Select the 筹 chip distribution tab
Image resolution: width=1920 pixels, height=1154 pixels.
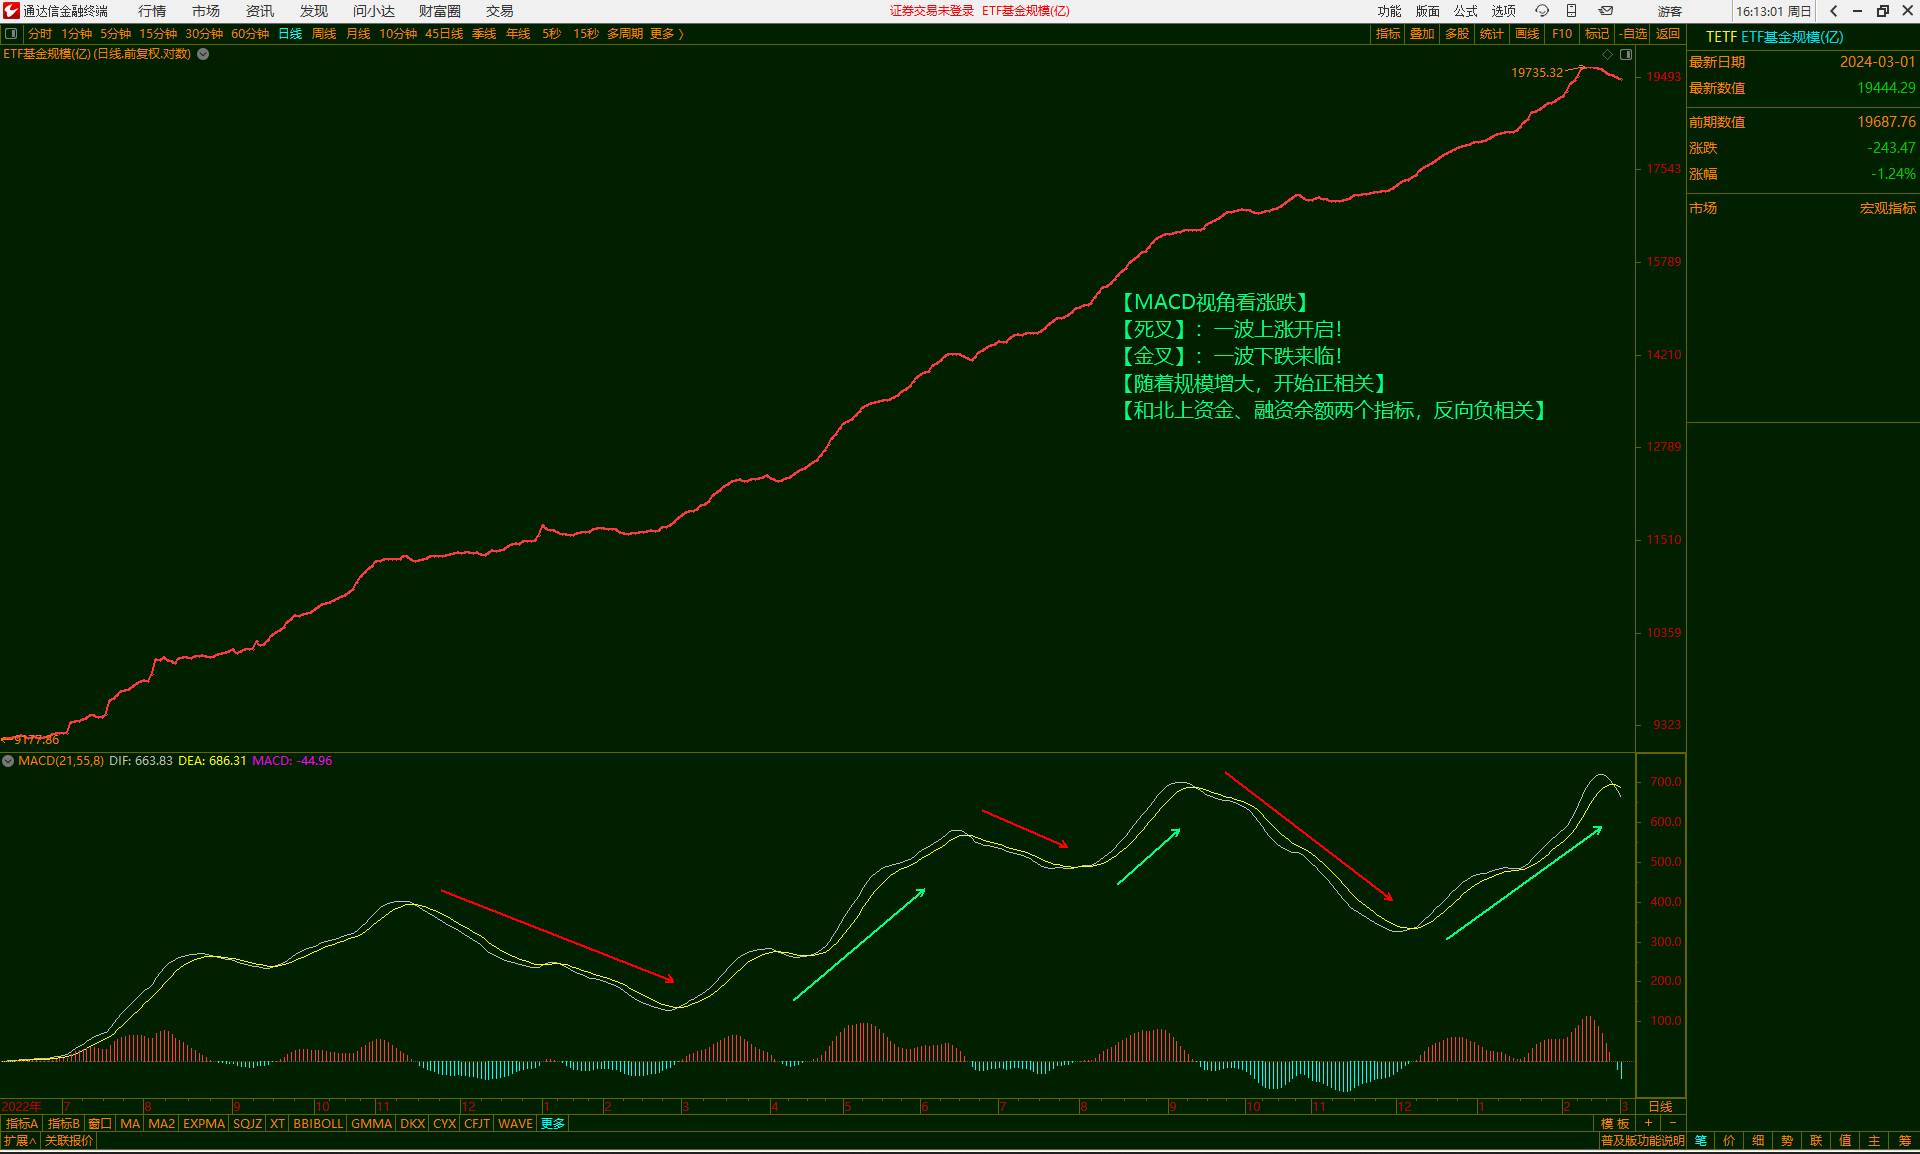pos(1904,1140)
